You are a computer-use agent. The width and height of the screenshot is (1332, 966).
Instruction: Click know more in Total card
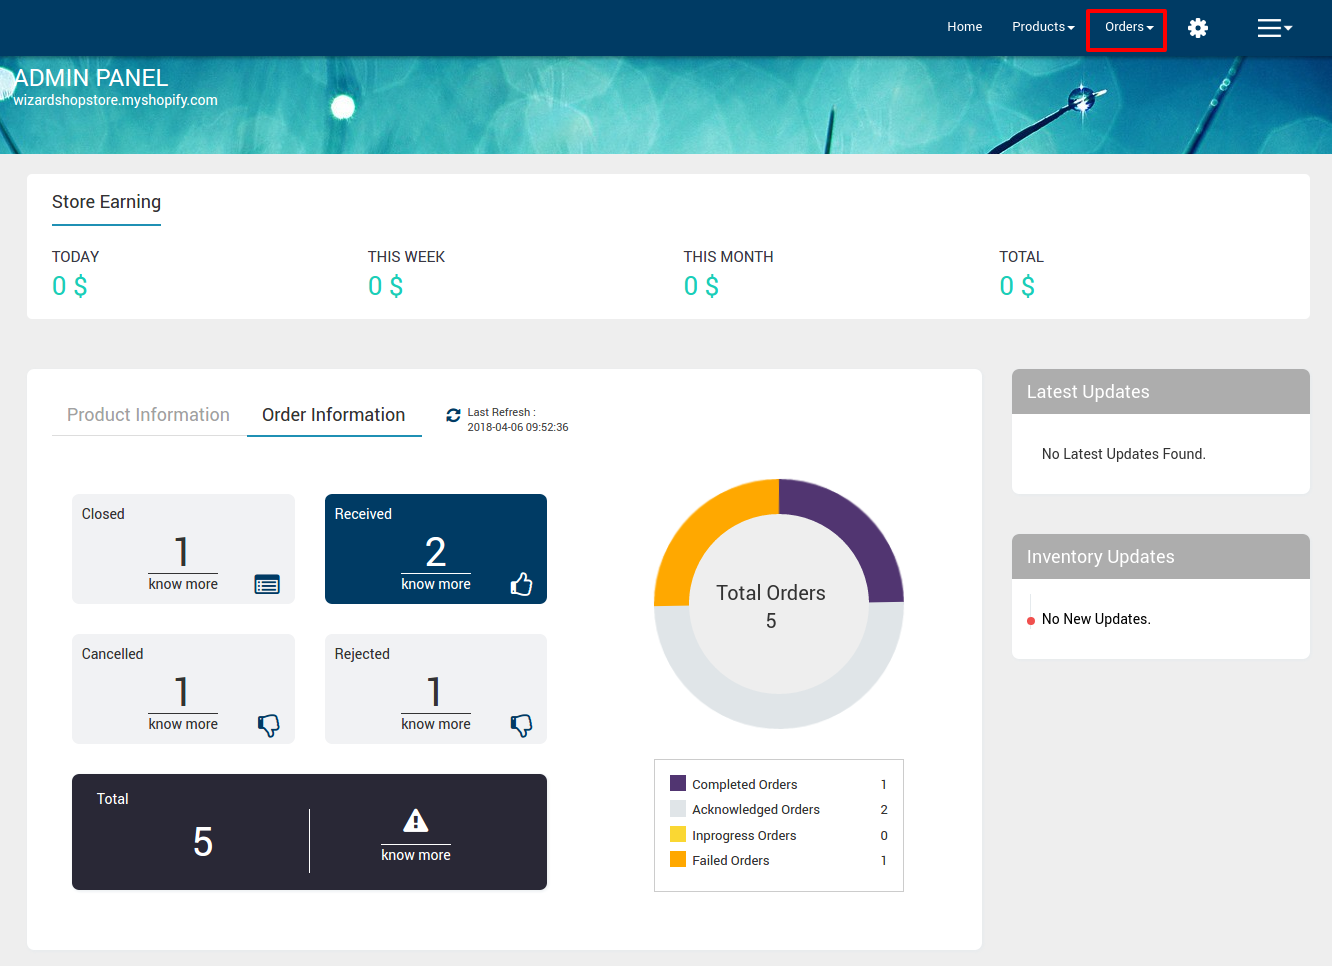415,855
